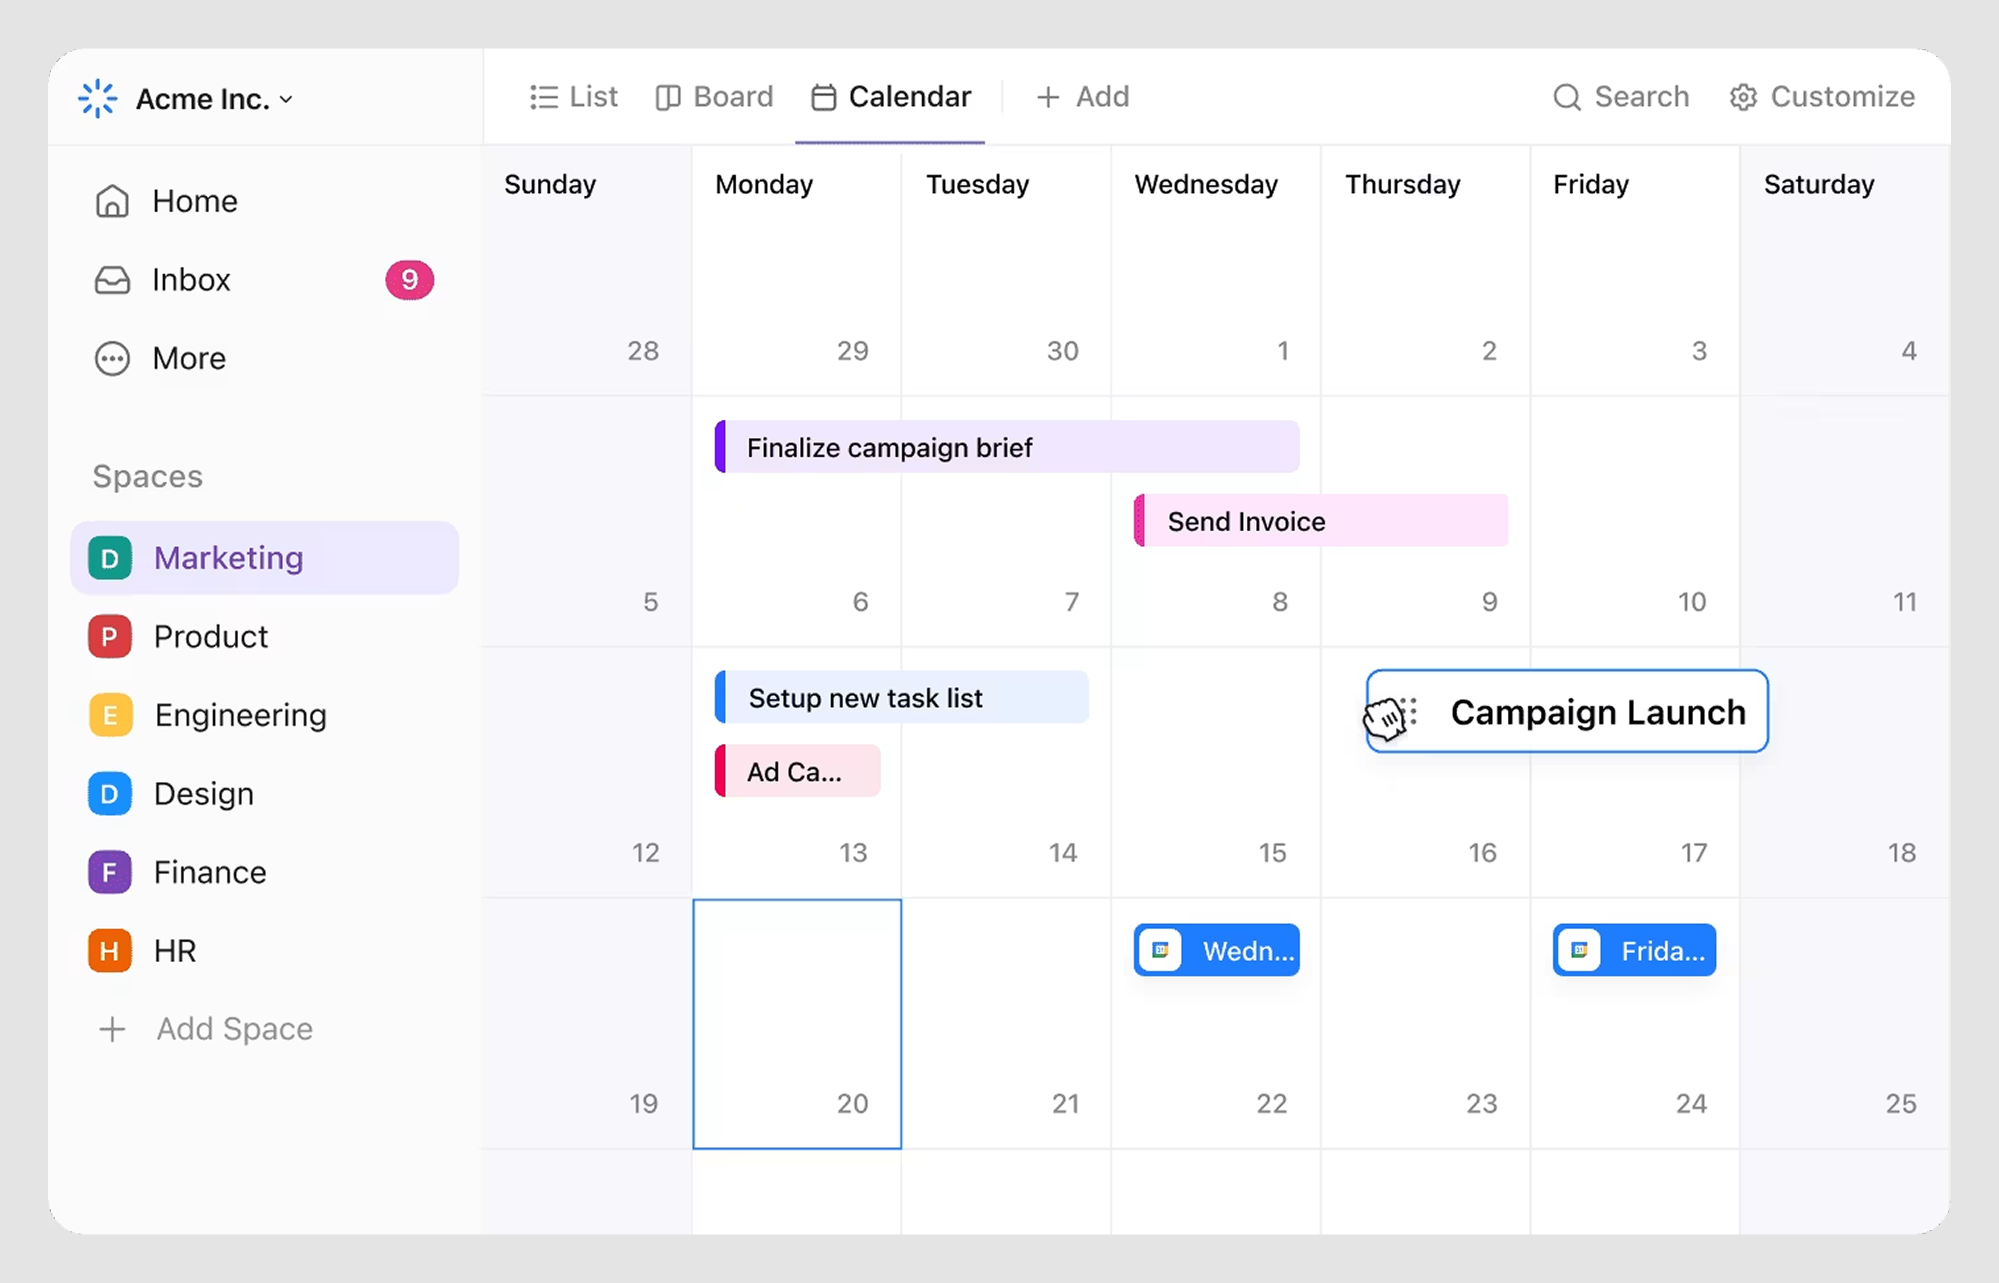Click the Home icon in the sidebar
This screenshot has width=1999, height=1283.
111,201
